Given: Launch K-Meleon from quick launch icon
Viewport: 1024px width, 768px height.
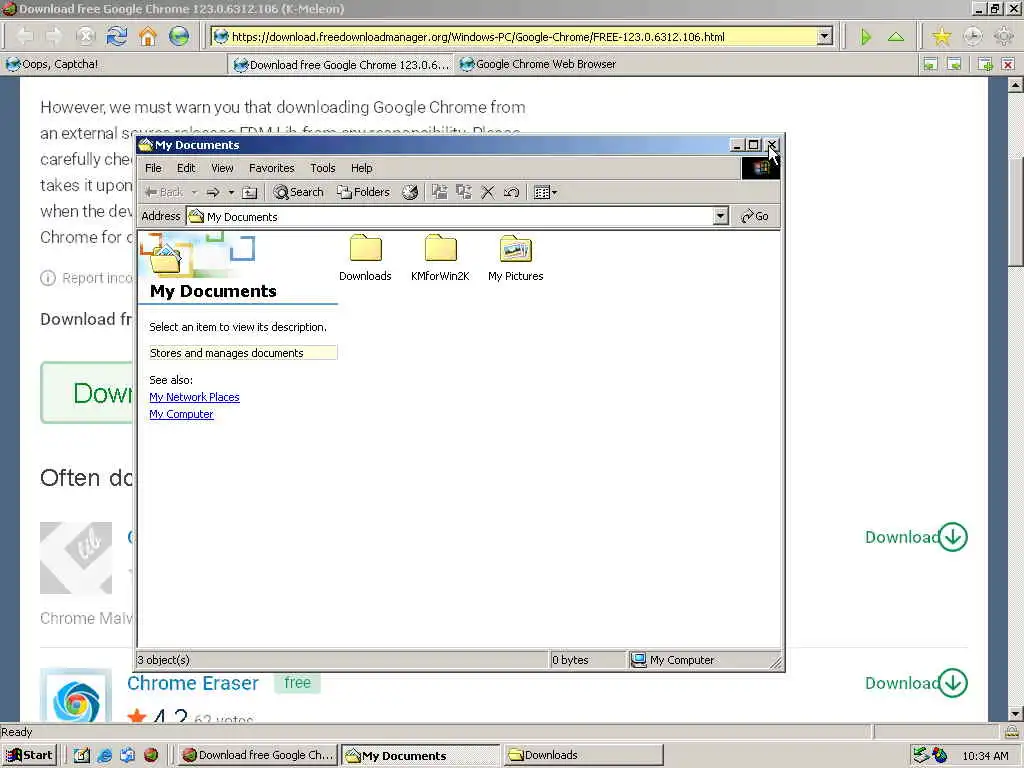Looking at the screenshot, I should coord(151,755).
